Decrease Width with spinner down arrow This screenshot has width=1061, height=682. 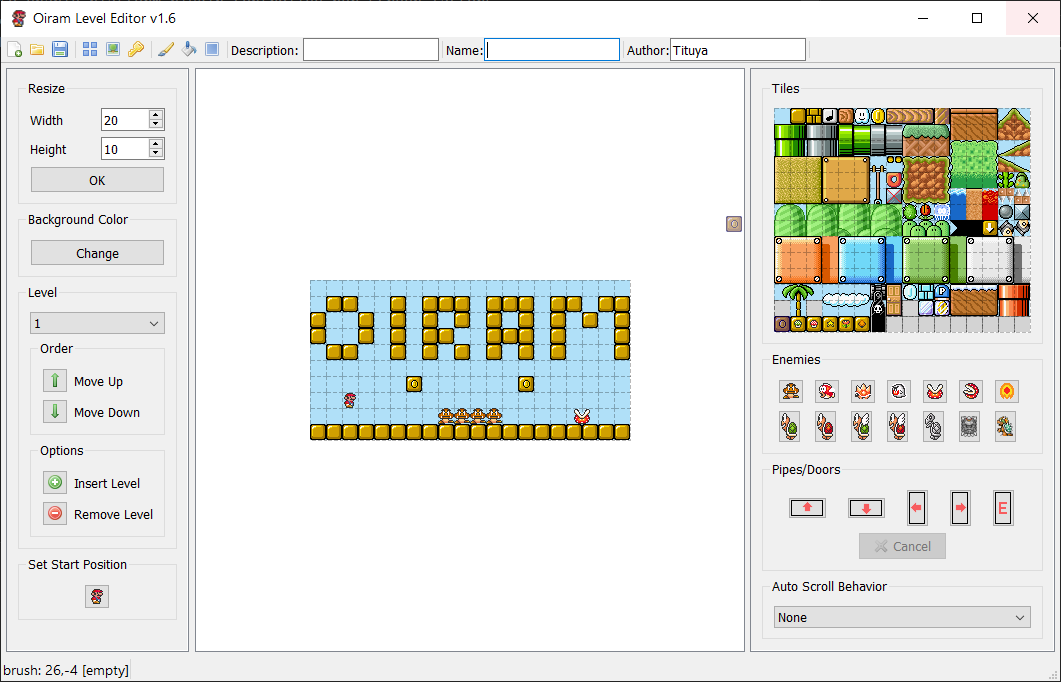(156, 124)
